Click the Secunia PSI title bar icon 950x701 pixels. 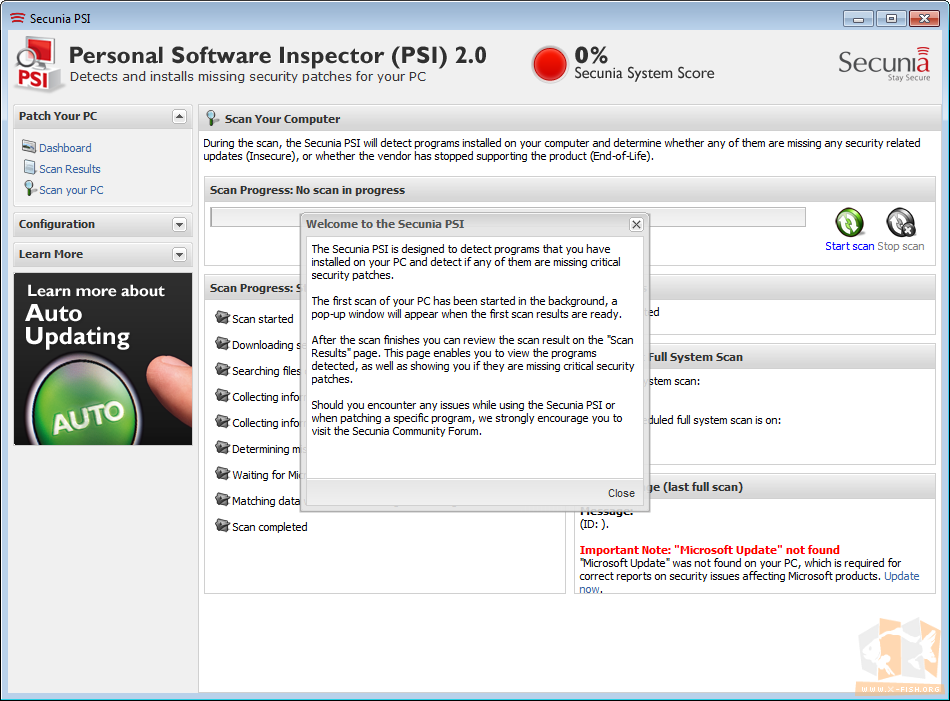coord(18,18)
